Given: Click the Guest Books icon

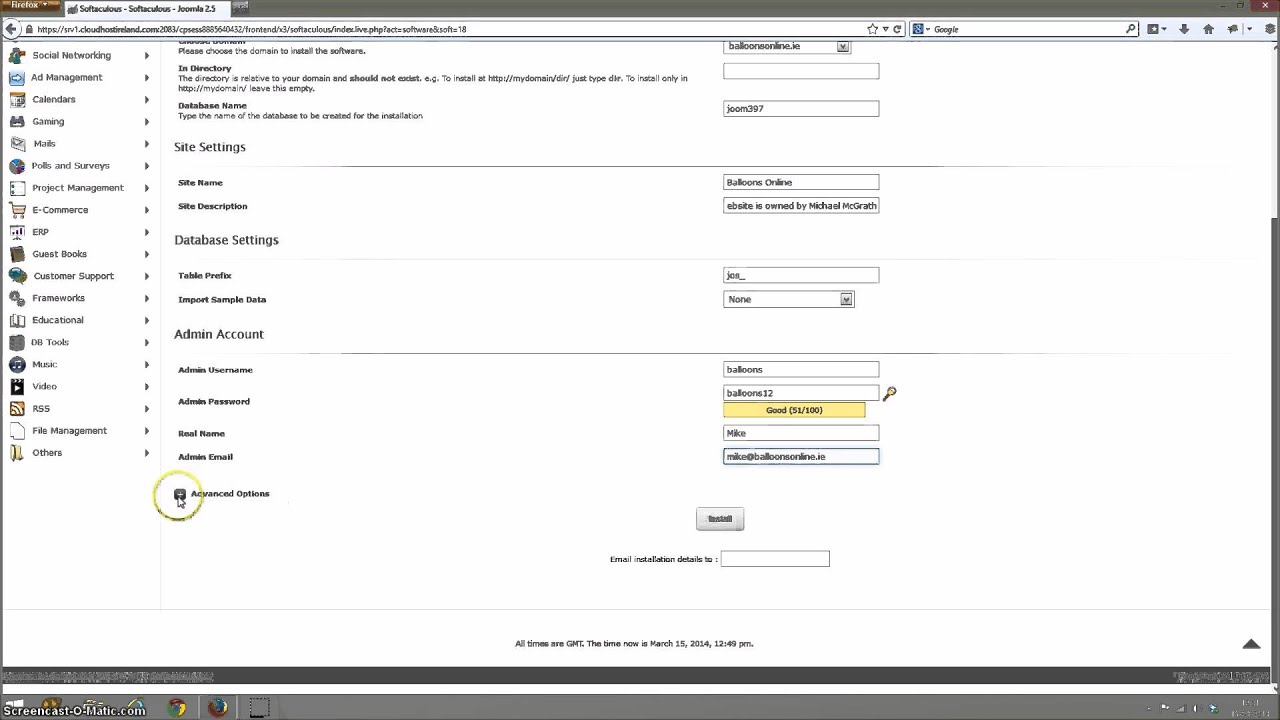Looking at the screenshot, I should tap(16, 253).
